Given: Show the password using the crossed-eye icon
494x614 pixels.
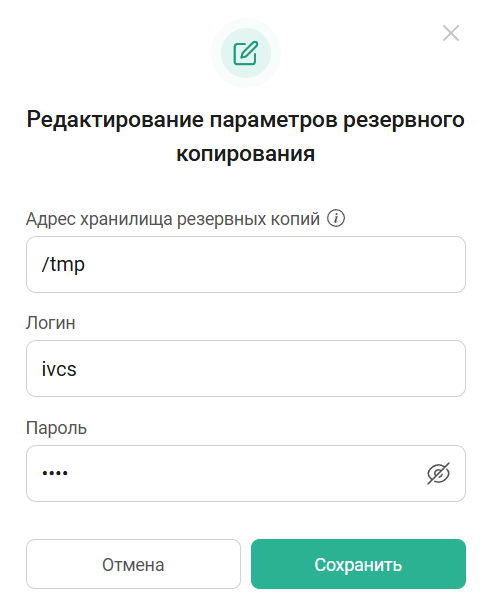Looking at the screenshot, I should 438,473.
